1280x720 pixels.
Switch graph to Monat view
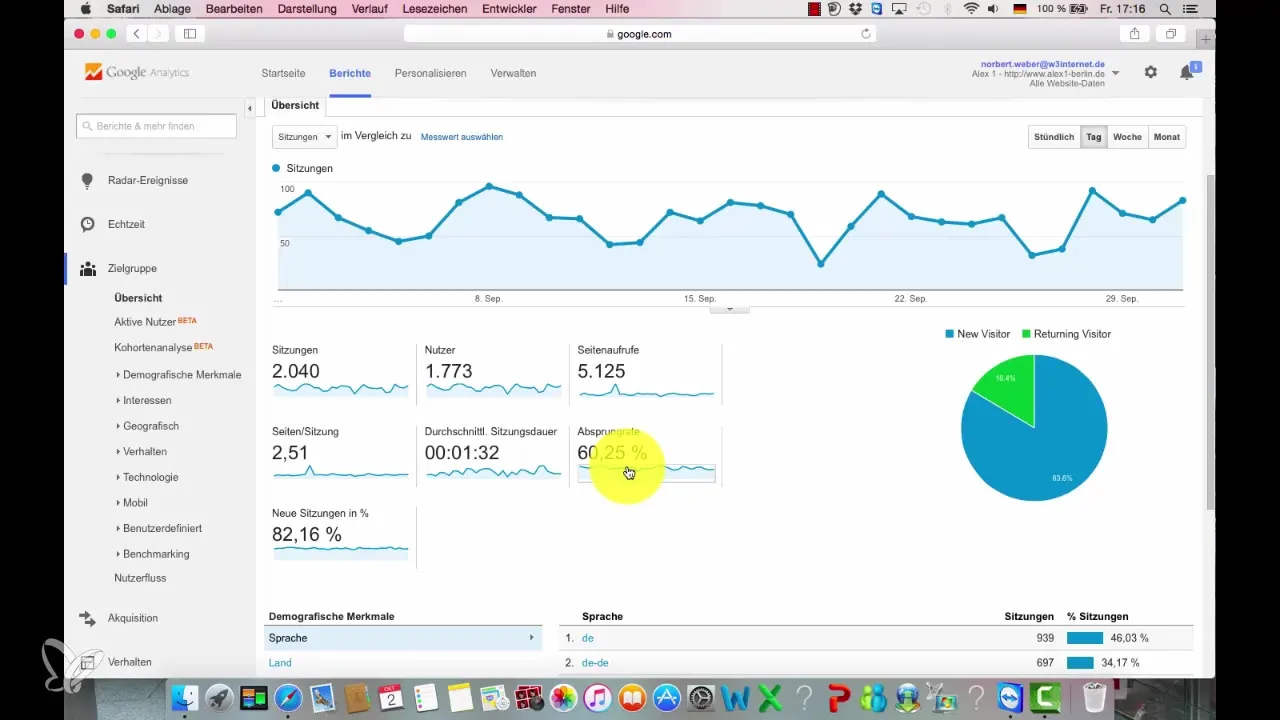coord(1166,137)
